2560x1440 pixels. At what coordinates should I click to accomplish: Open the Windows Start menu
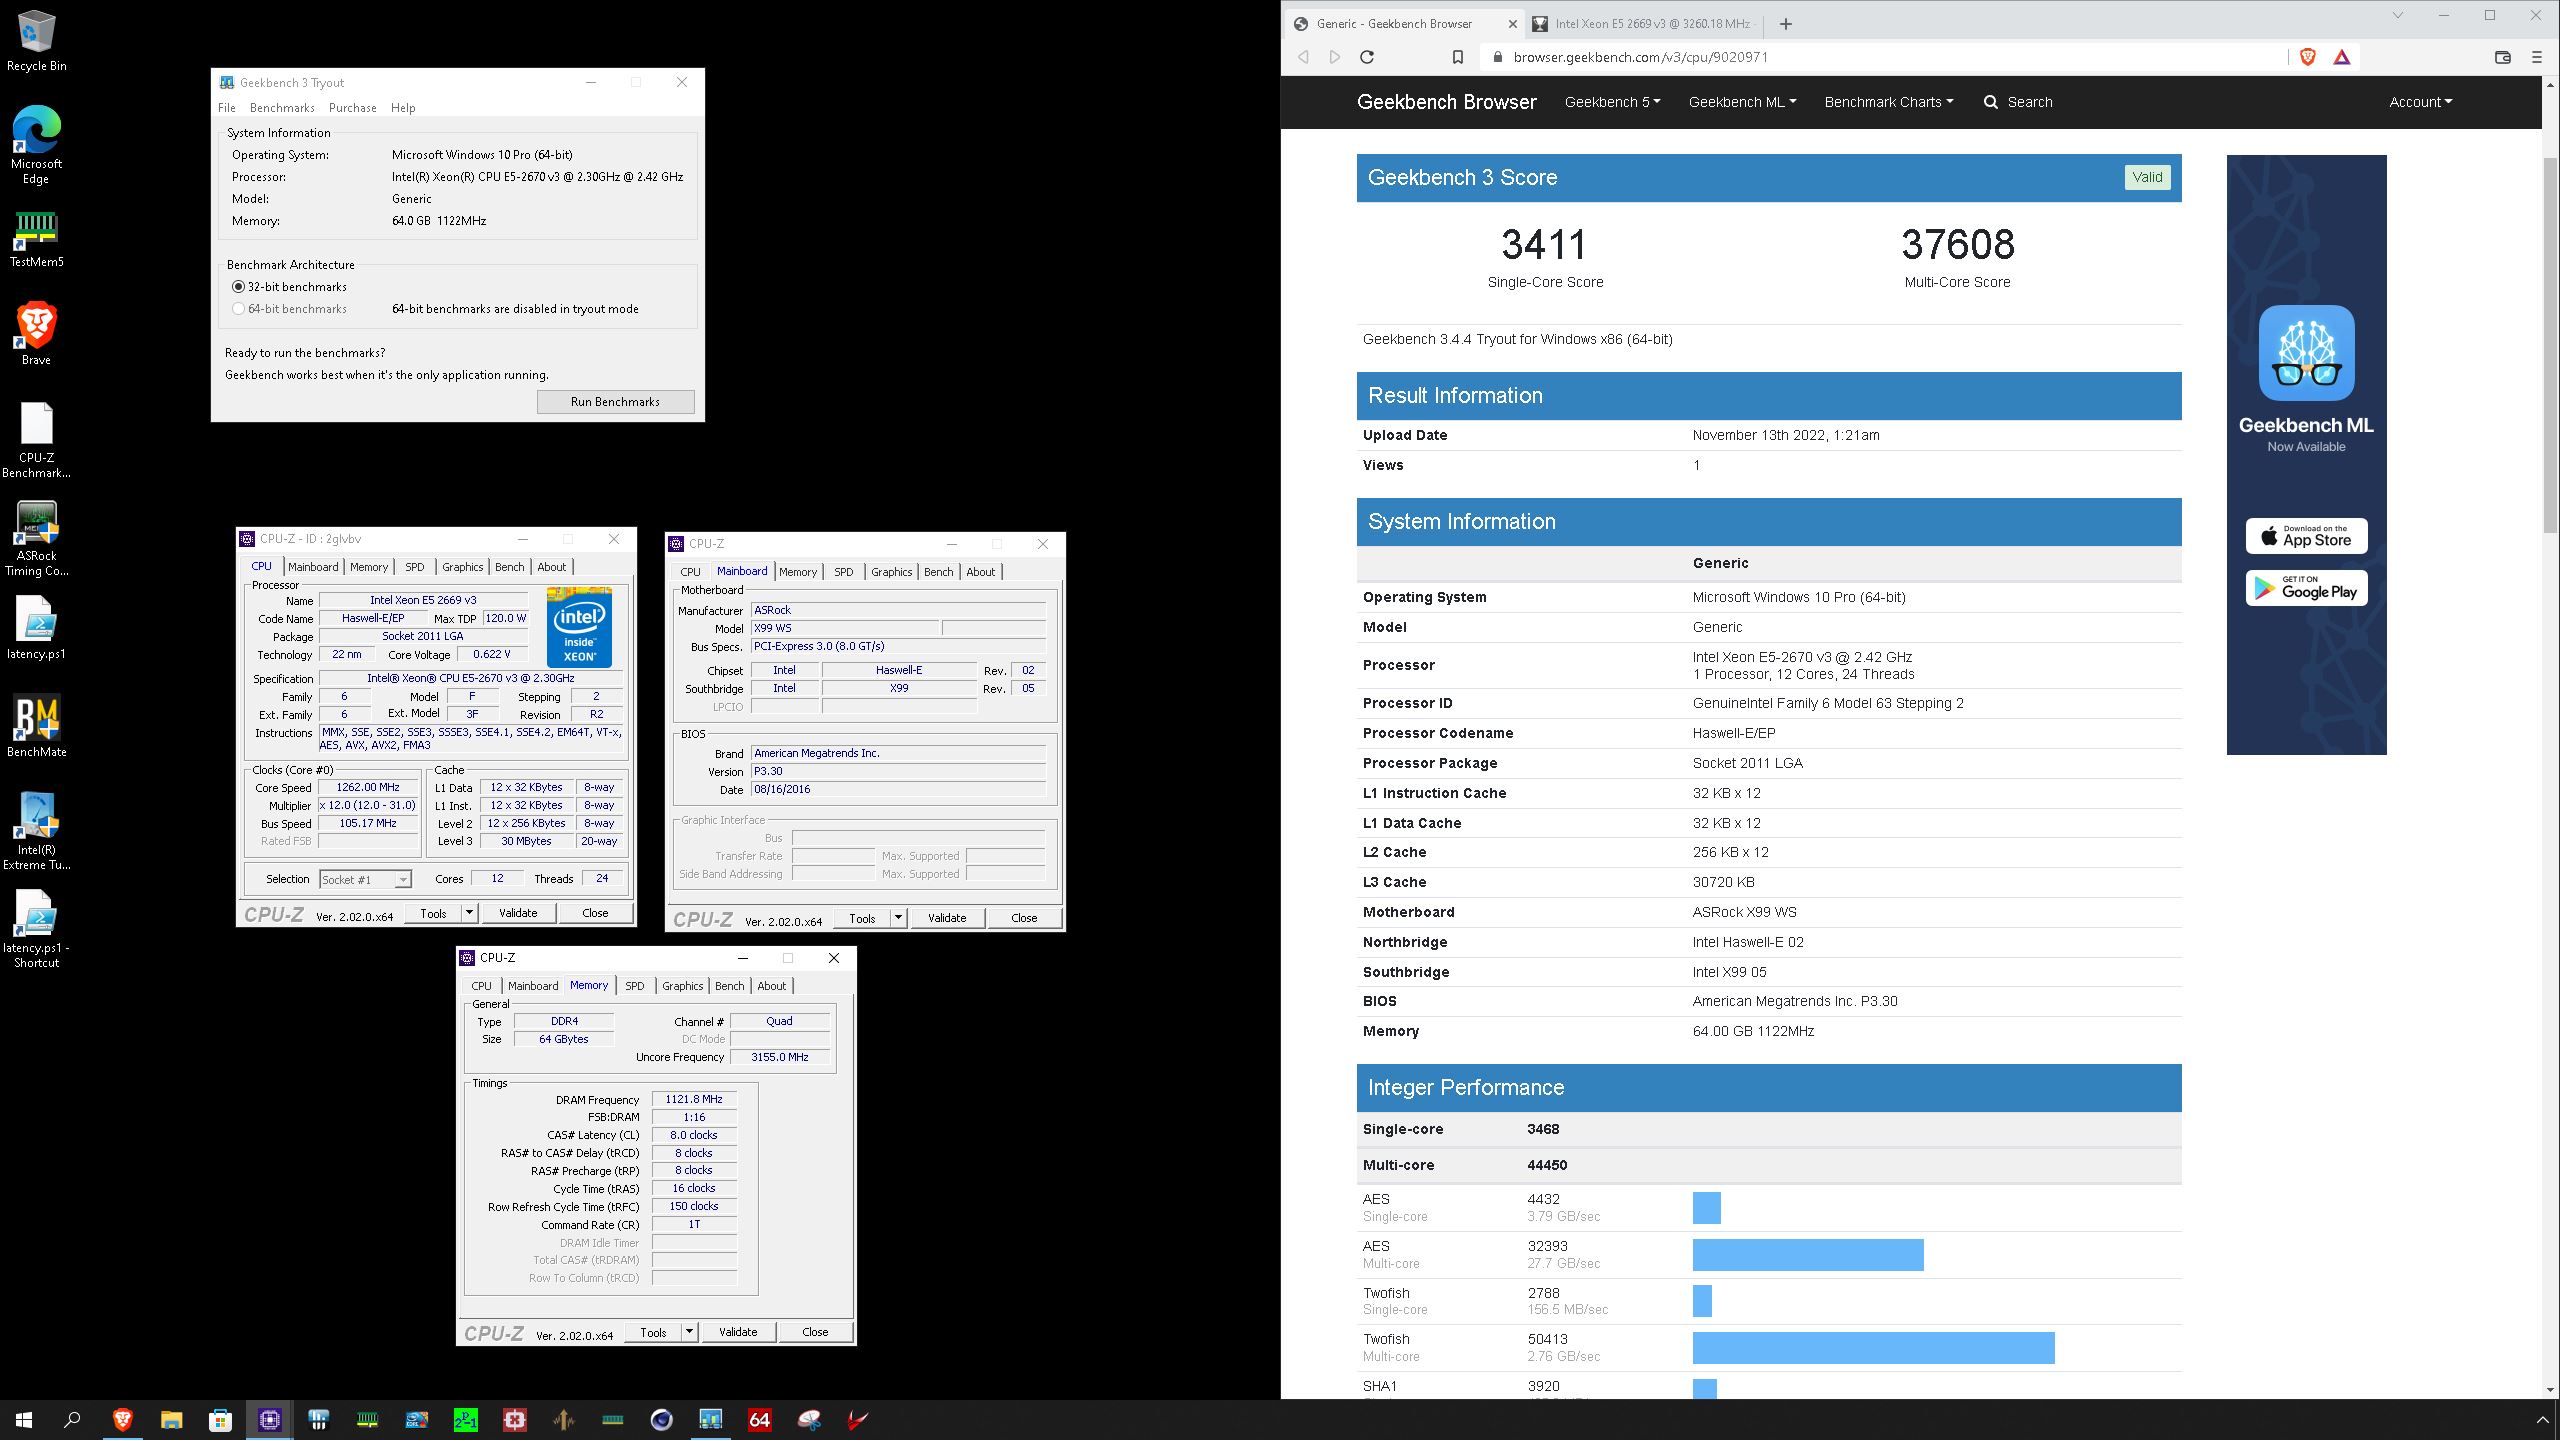point(24,1420)
